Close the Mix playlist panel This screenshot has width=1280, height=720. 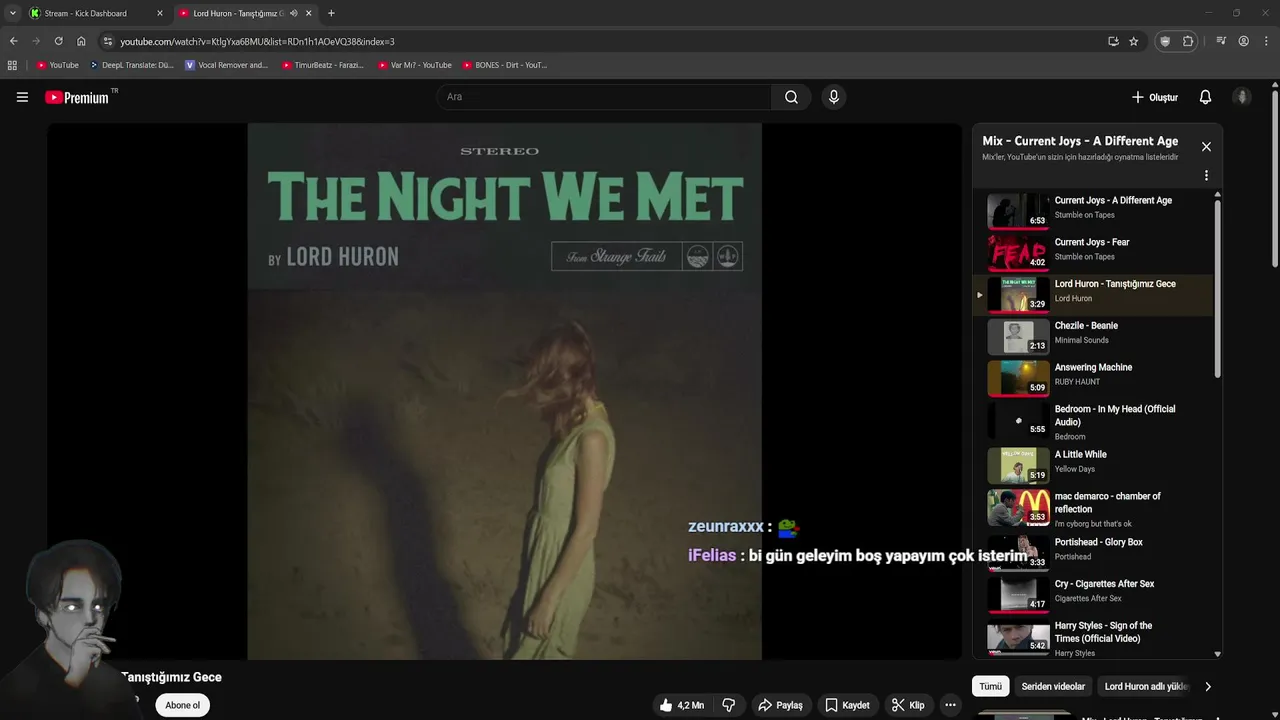[x=1206, y=147]
